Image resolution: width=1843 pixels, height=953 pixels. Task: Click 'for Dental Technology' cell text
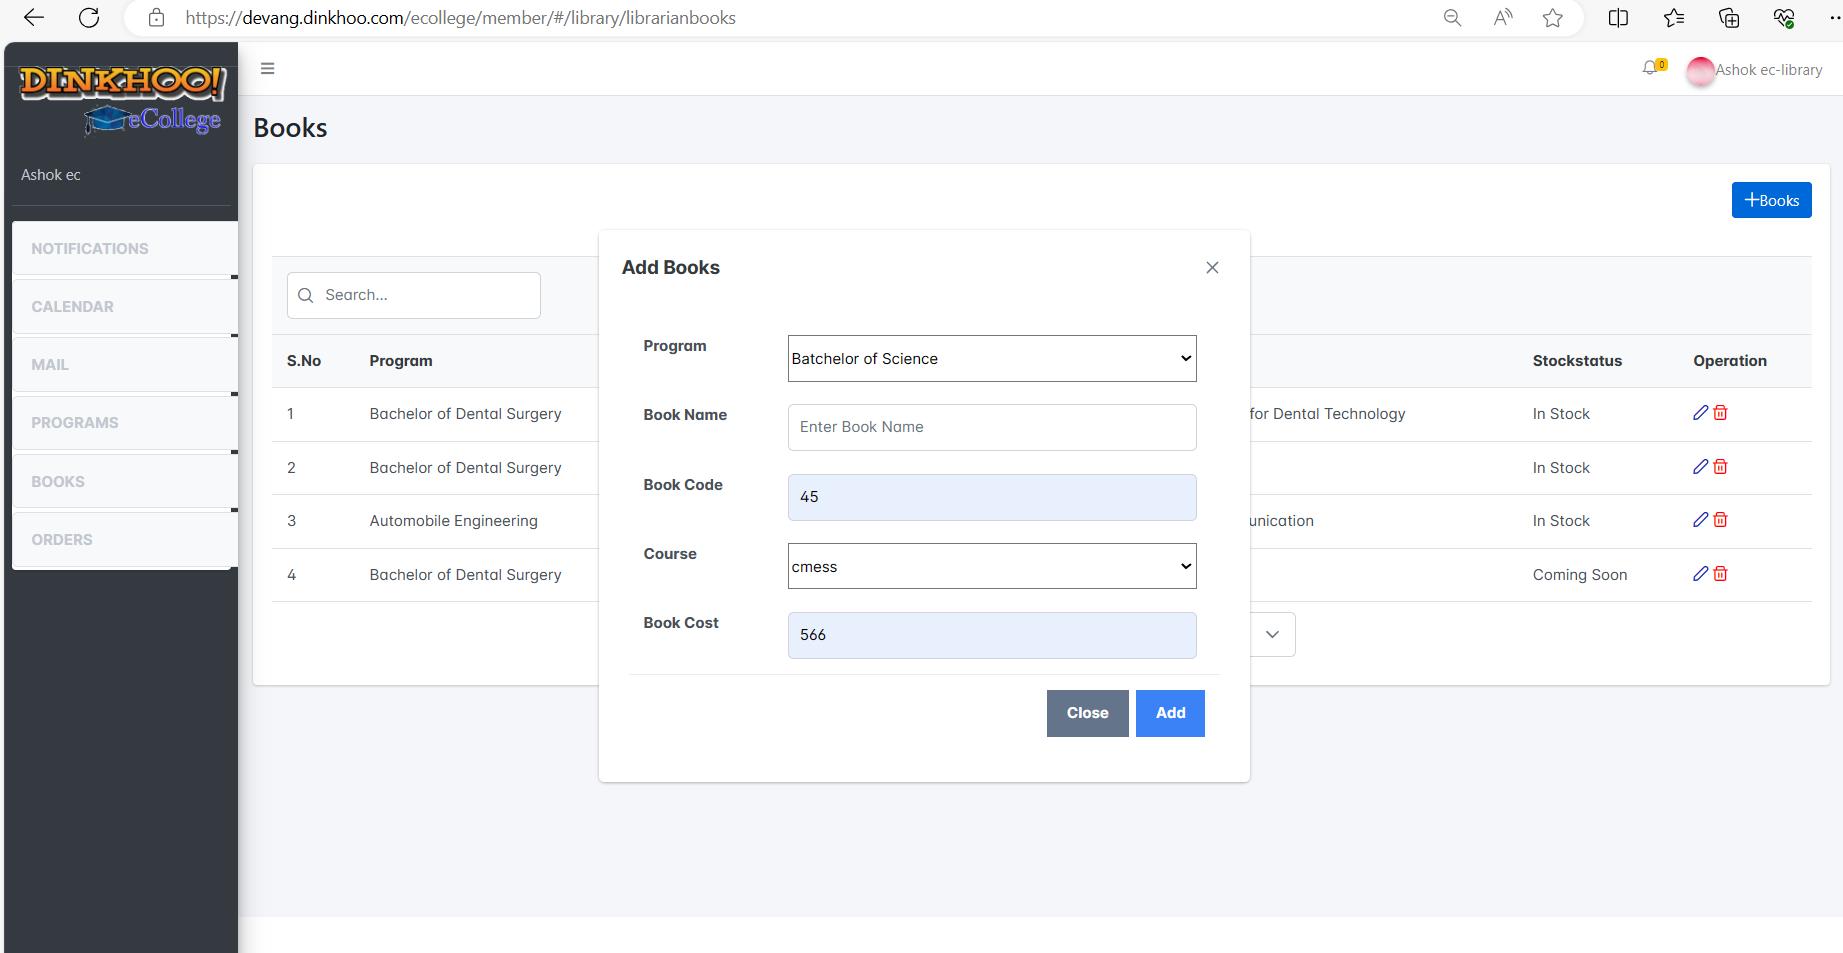tap(1327, 414)
